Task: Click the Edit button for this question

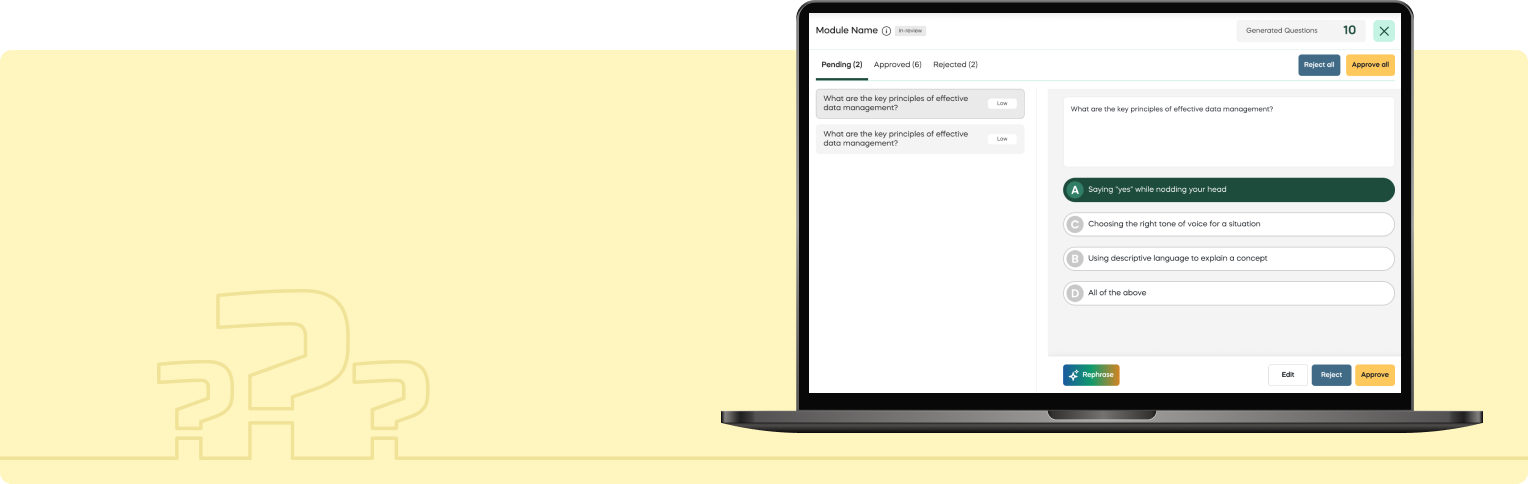Action: 1287,375
